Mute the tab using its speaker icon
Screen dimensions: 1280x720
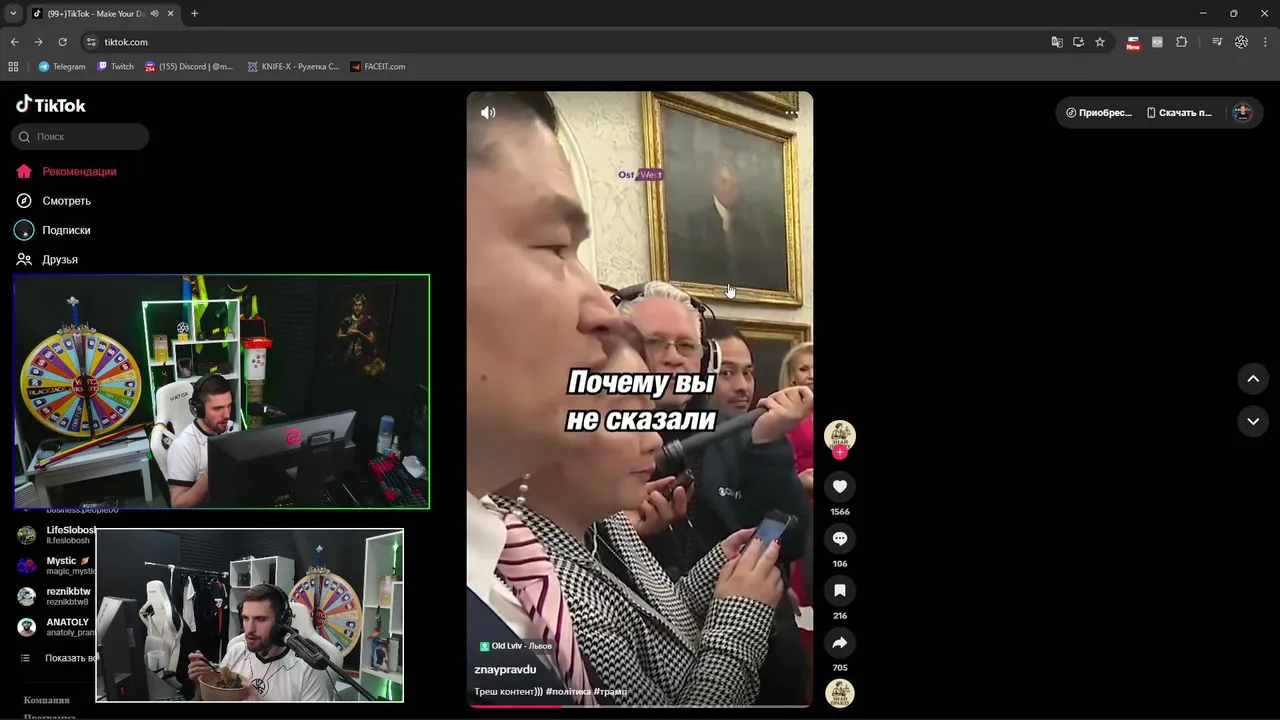[x=154, y=14]
